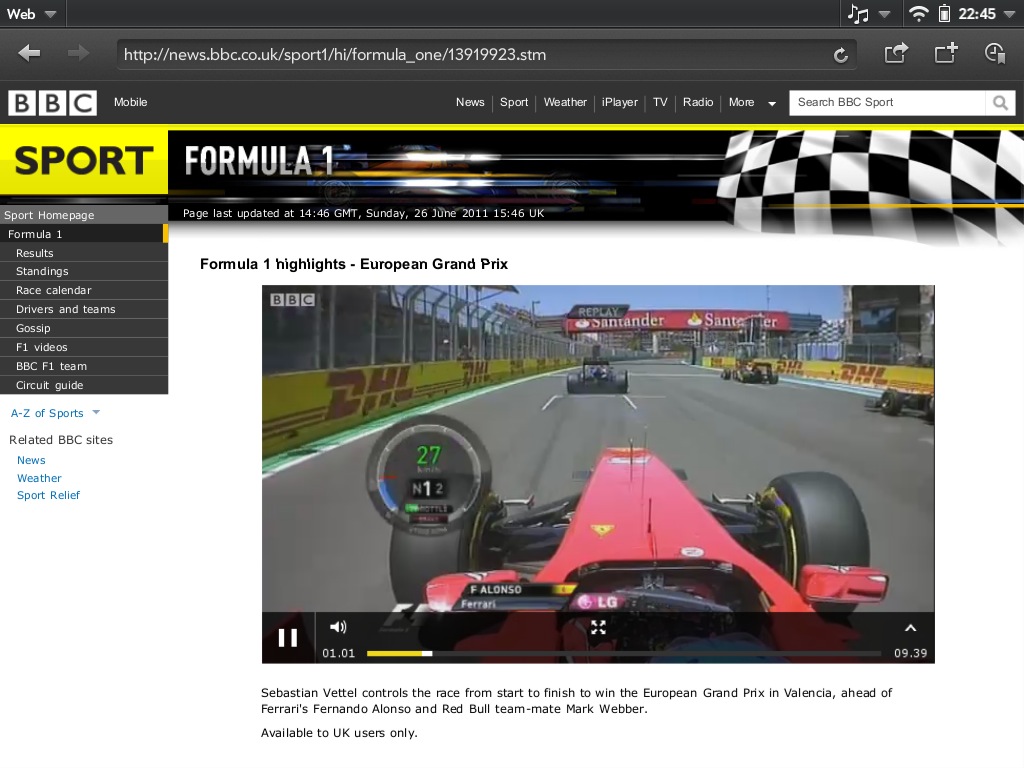The image size is (1024, 768).
Task: Open Sport Homepage in the sidebar
Action: (84, 215)
